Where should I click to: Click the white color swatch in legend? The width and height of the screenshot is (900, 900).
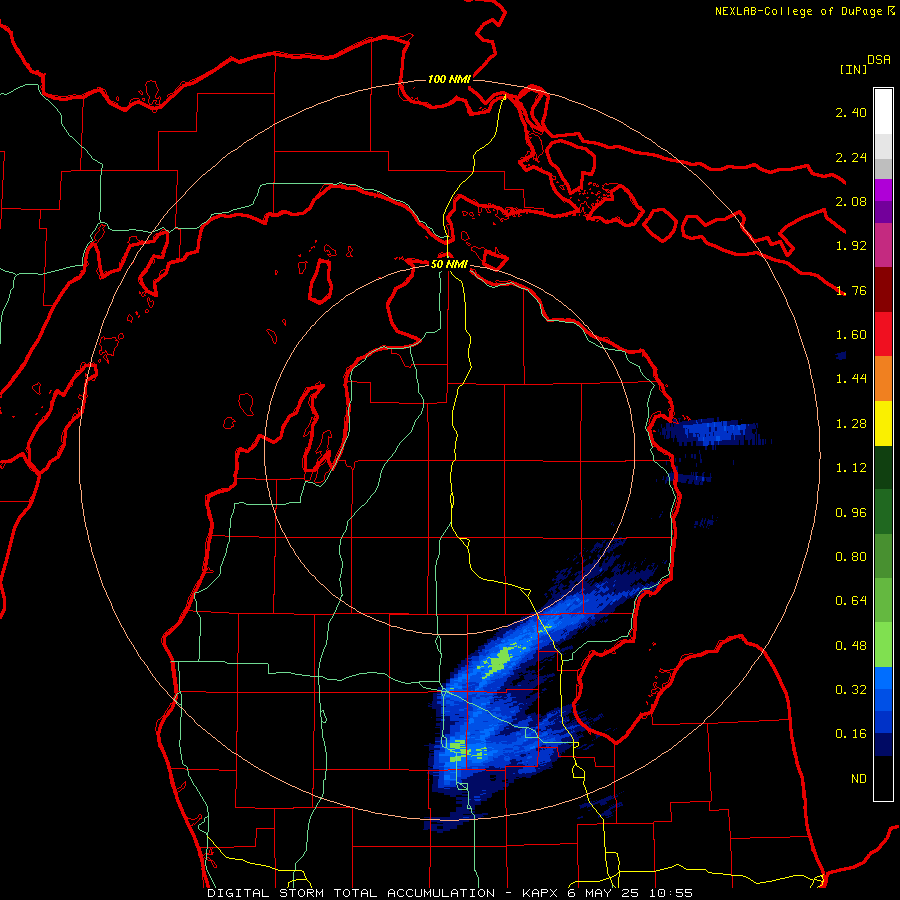[x=883, y=112]
